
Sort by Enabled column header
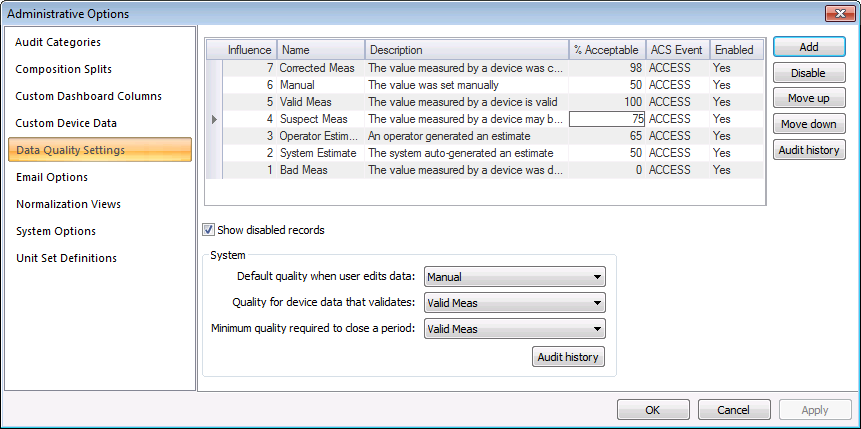736,50
